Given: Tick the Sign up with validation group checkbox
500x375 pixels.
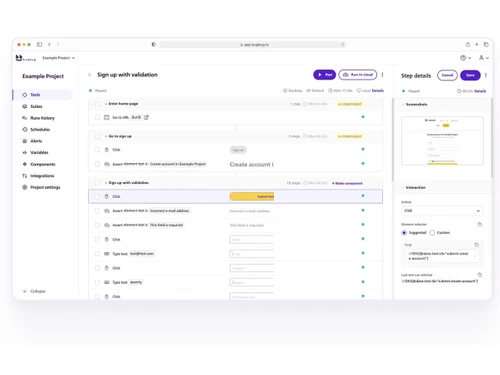Looking at the screenshot, I should coord(97,183).
